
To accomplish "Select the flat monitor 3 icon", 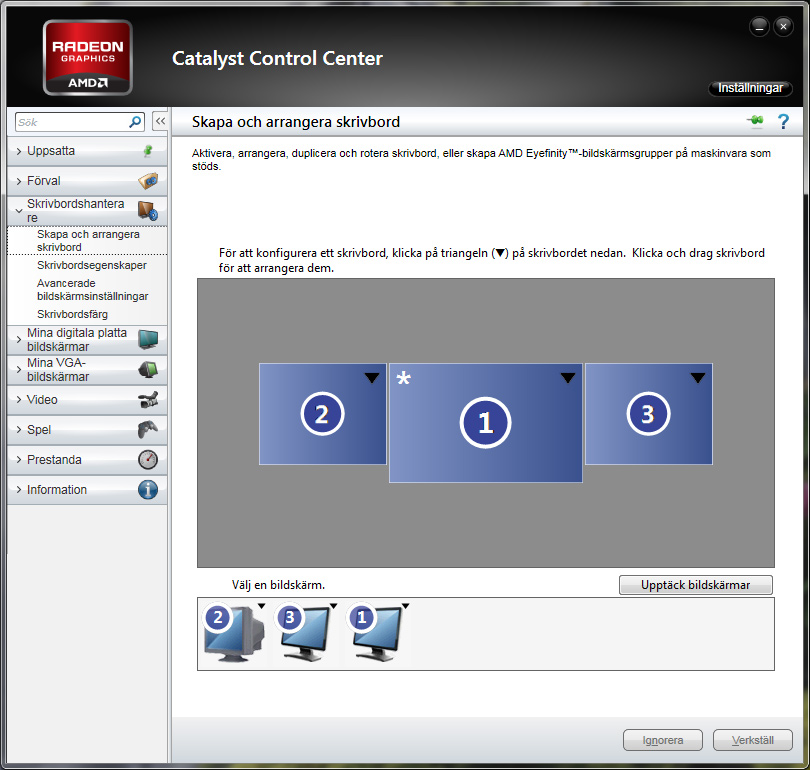I will coord(306,634).
